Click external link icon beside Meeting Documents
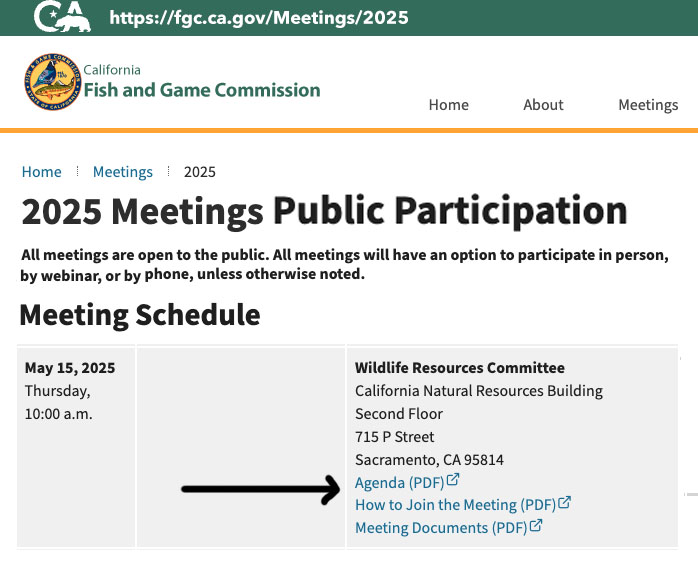Viewport: 698px width, 562px height. pyautogui.click(x=536, y=525)
